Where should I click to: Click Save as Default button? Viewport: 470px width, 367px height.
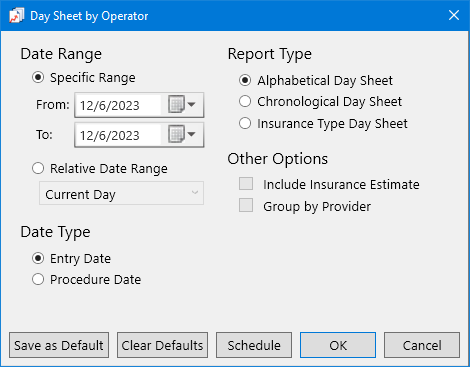point(59,345)
